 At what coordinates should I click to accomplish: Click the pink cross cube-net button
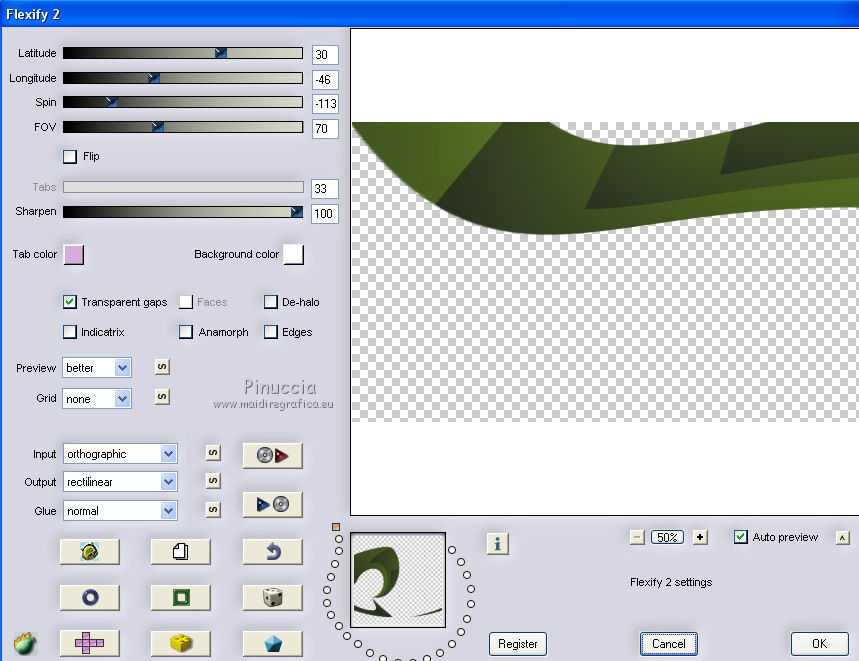[x=89, y=643]
